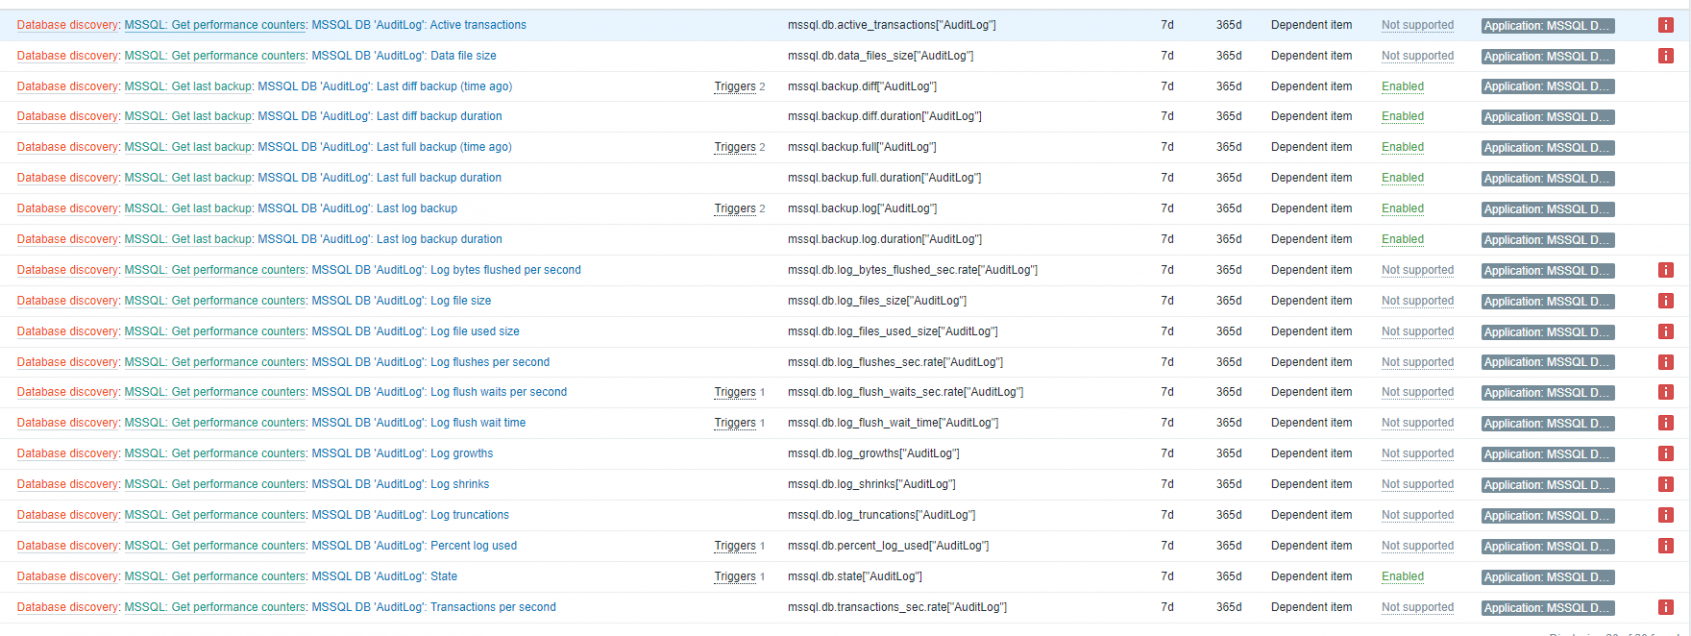Click Application tag on Transactions per second row
This screenshot has height=636, width=1691.
pos(1547,607)
